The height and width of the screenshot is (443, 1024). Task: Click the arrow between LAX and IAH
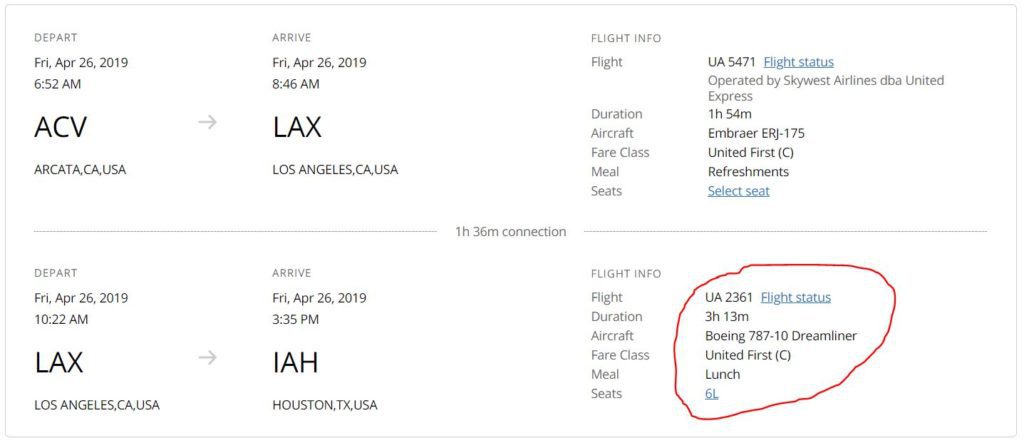click(207, 358)
